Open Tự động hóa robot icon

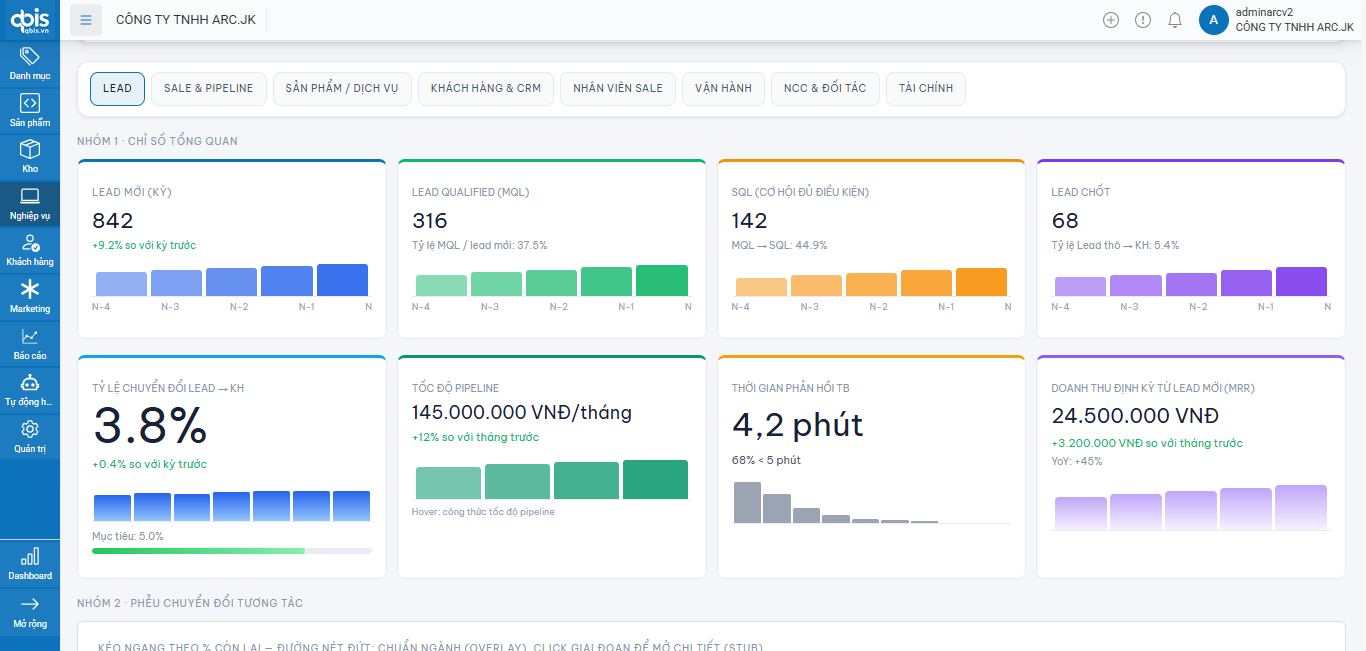click(30, 383)
